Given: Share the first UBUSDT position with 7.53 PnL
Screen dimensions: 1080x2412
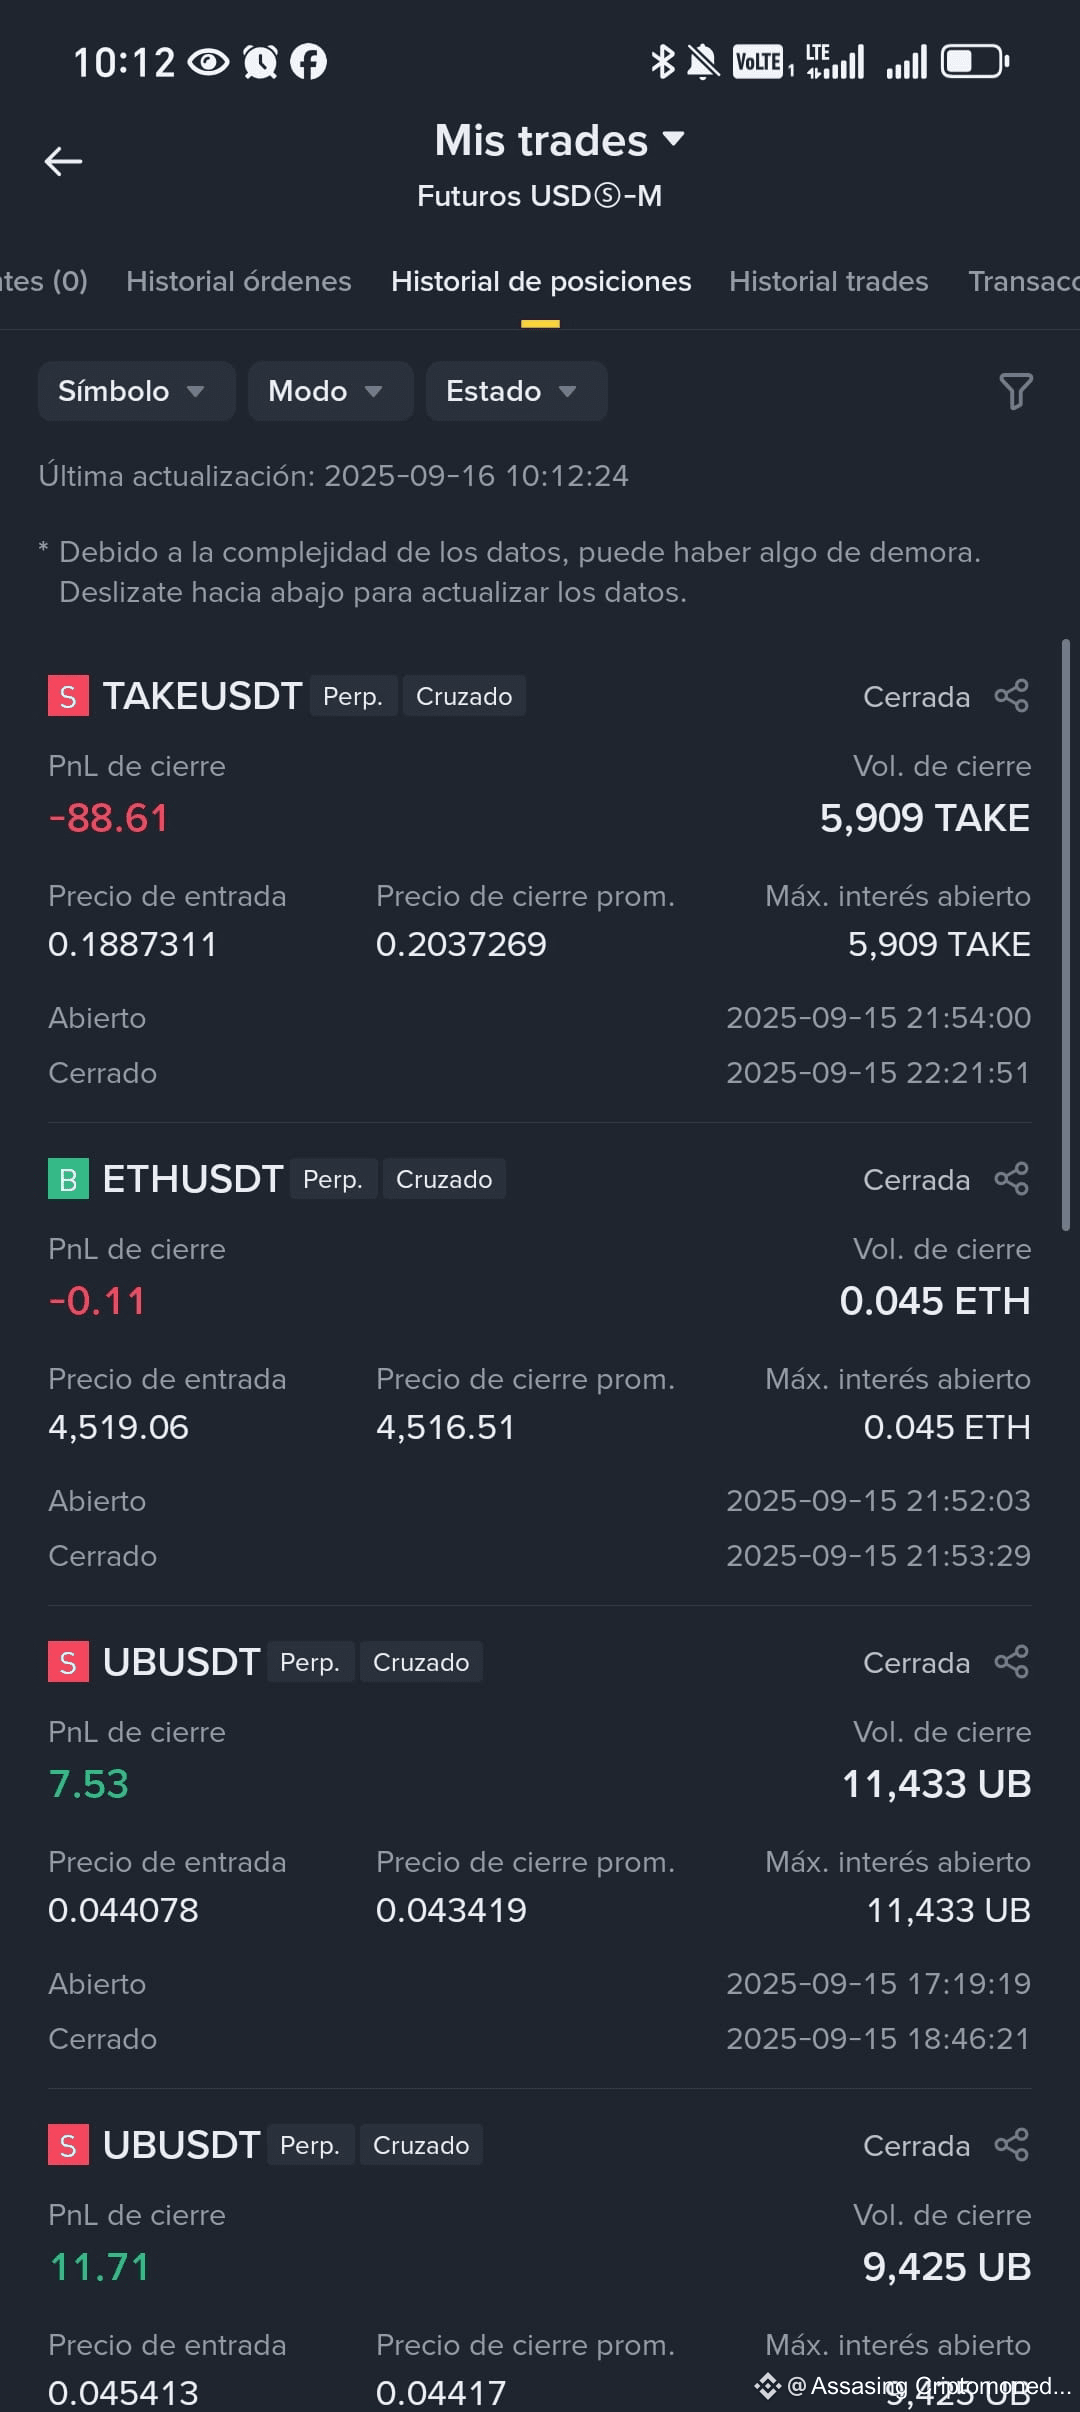Looking at the screenshot, I should (x=1012, y=1662).
